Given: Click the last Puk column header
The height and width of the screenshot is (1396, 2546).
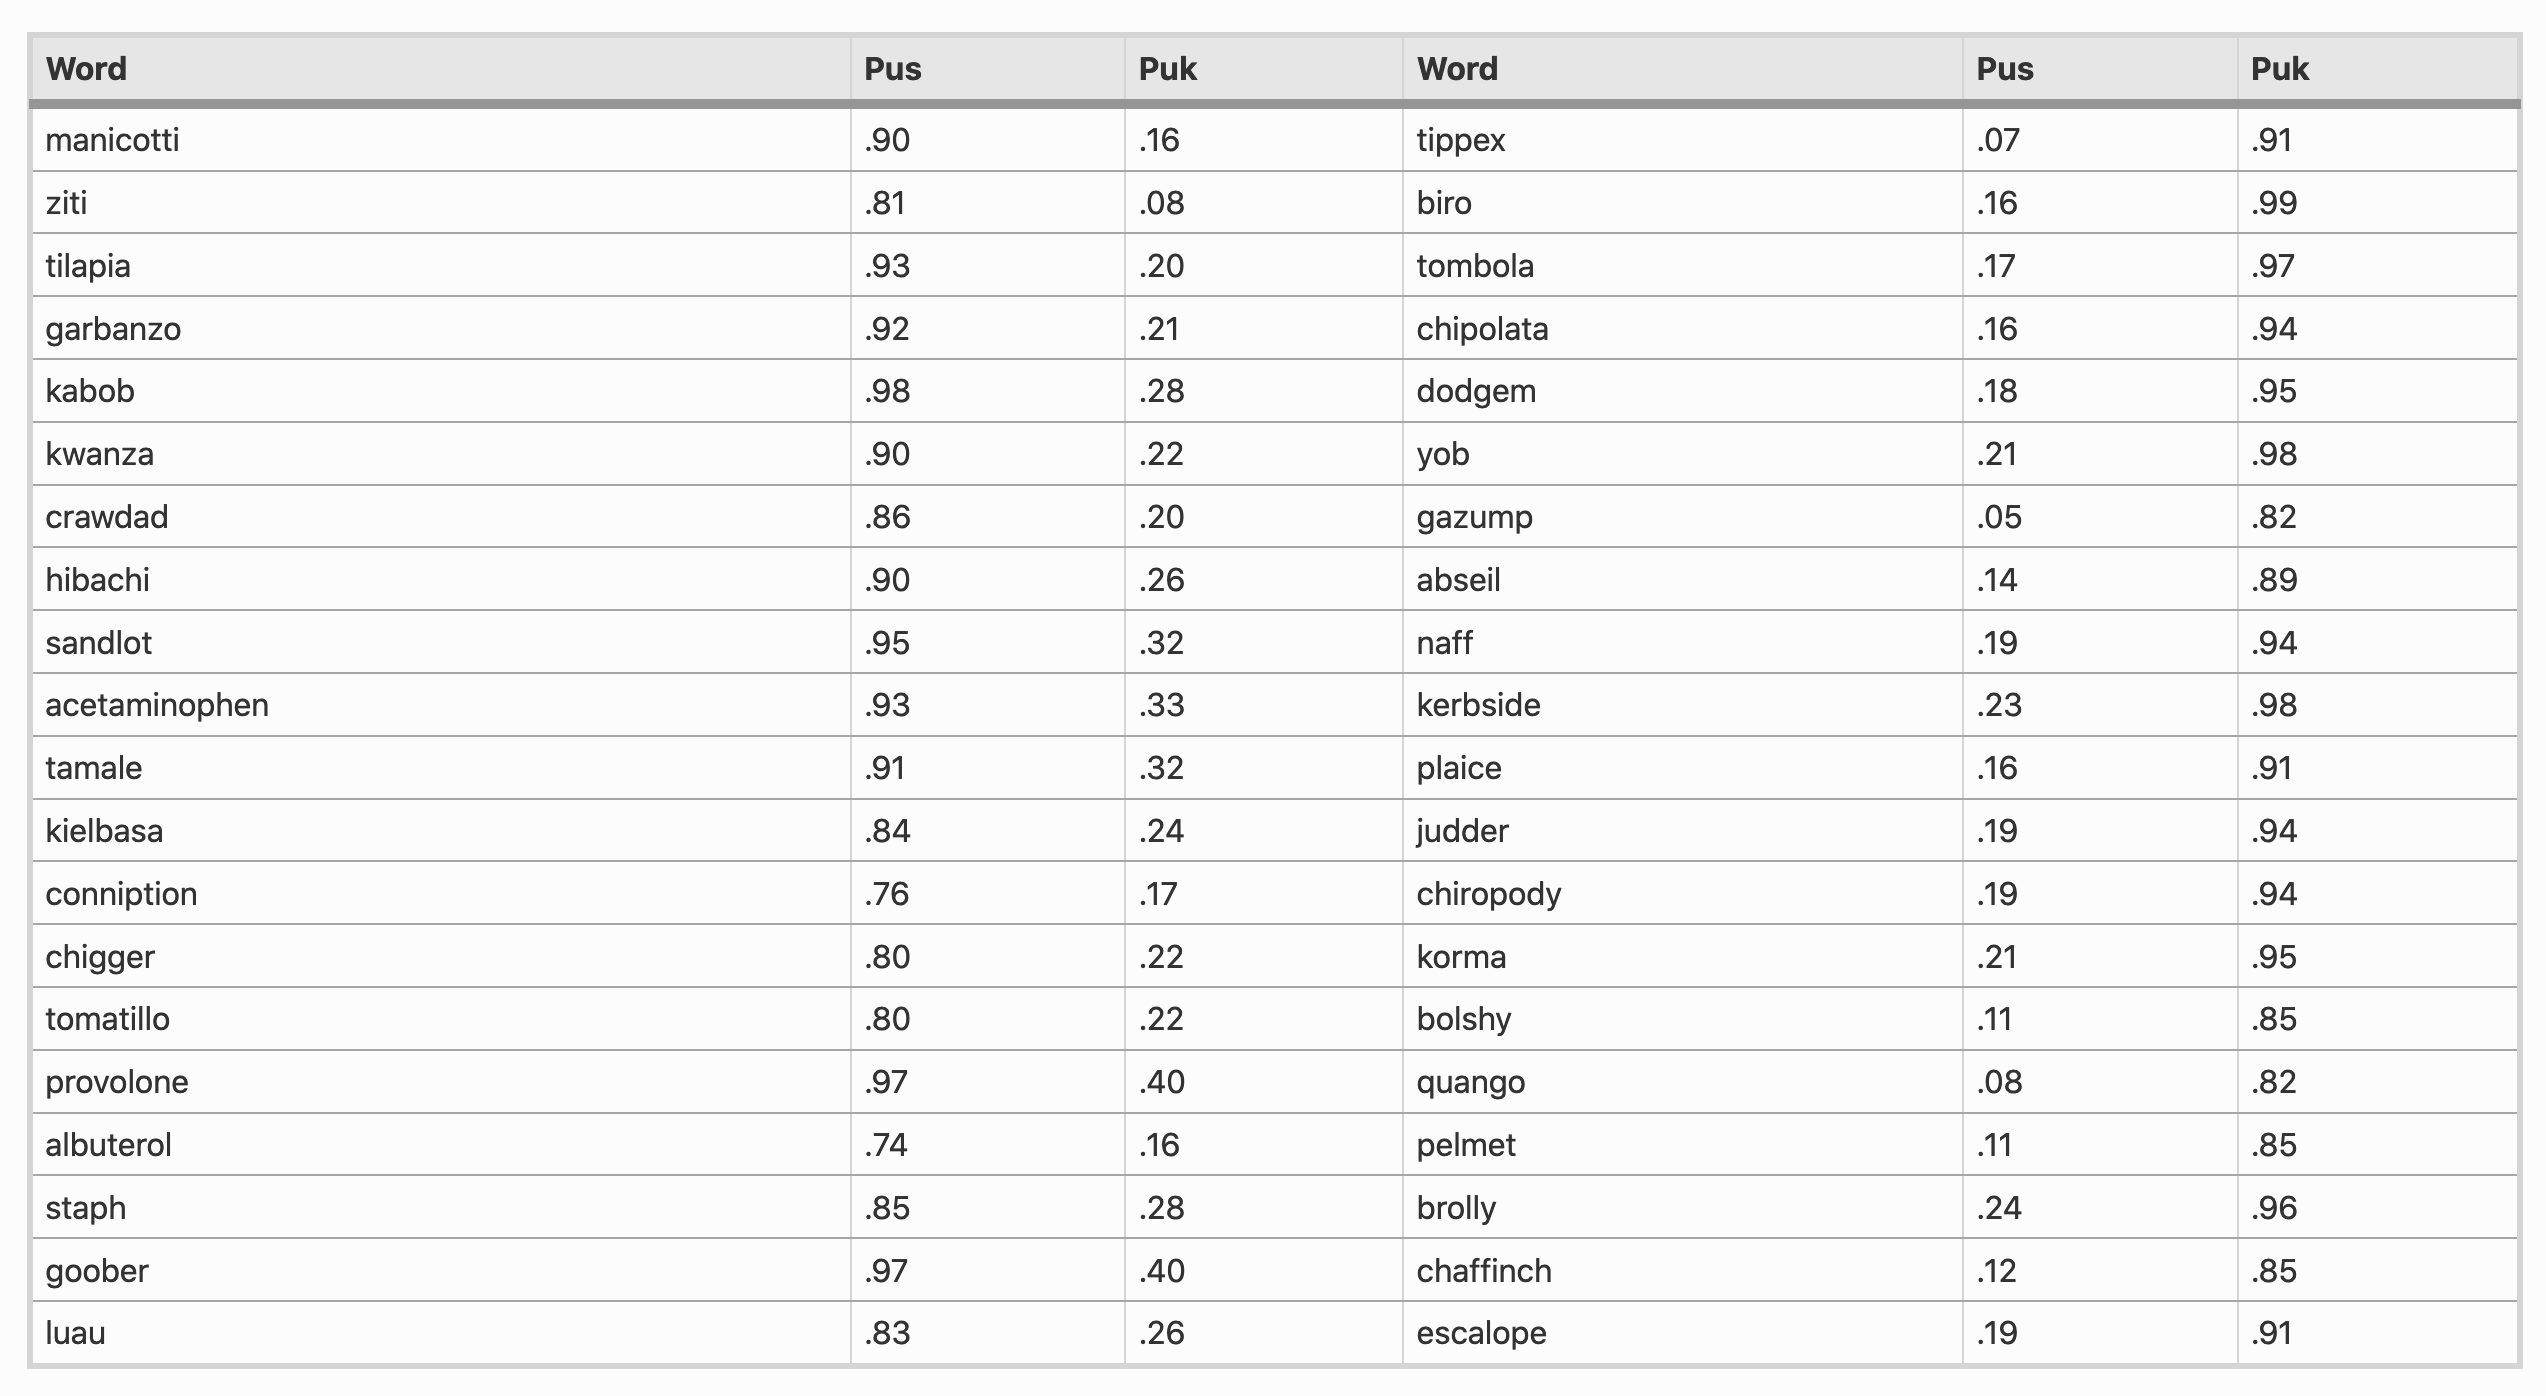Looking at the screenshot, I should pyautogui.click(x=2279, y=69).
